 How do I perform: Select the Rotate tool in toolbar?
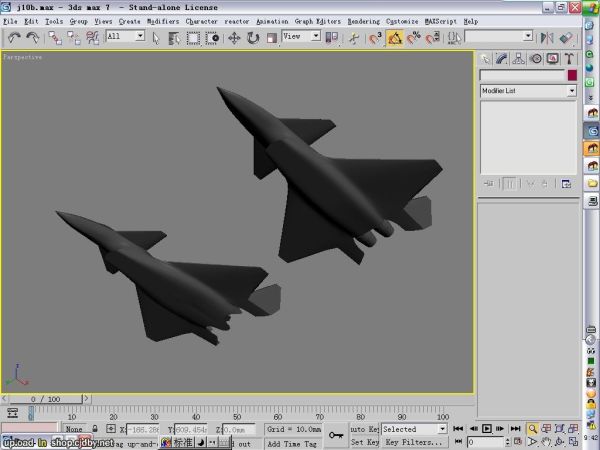pyautogui.click(x=253, y=37)
